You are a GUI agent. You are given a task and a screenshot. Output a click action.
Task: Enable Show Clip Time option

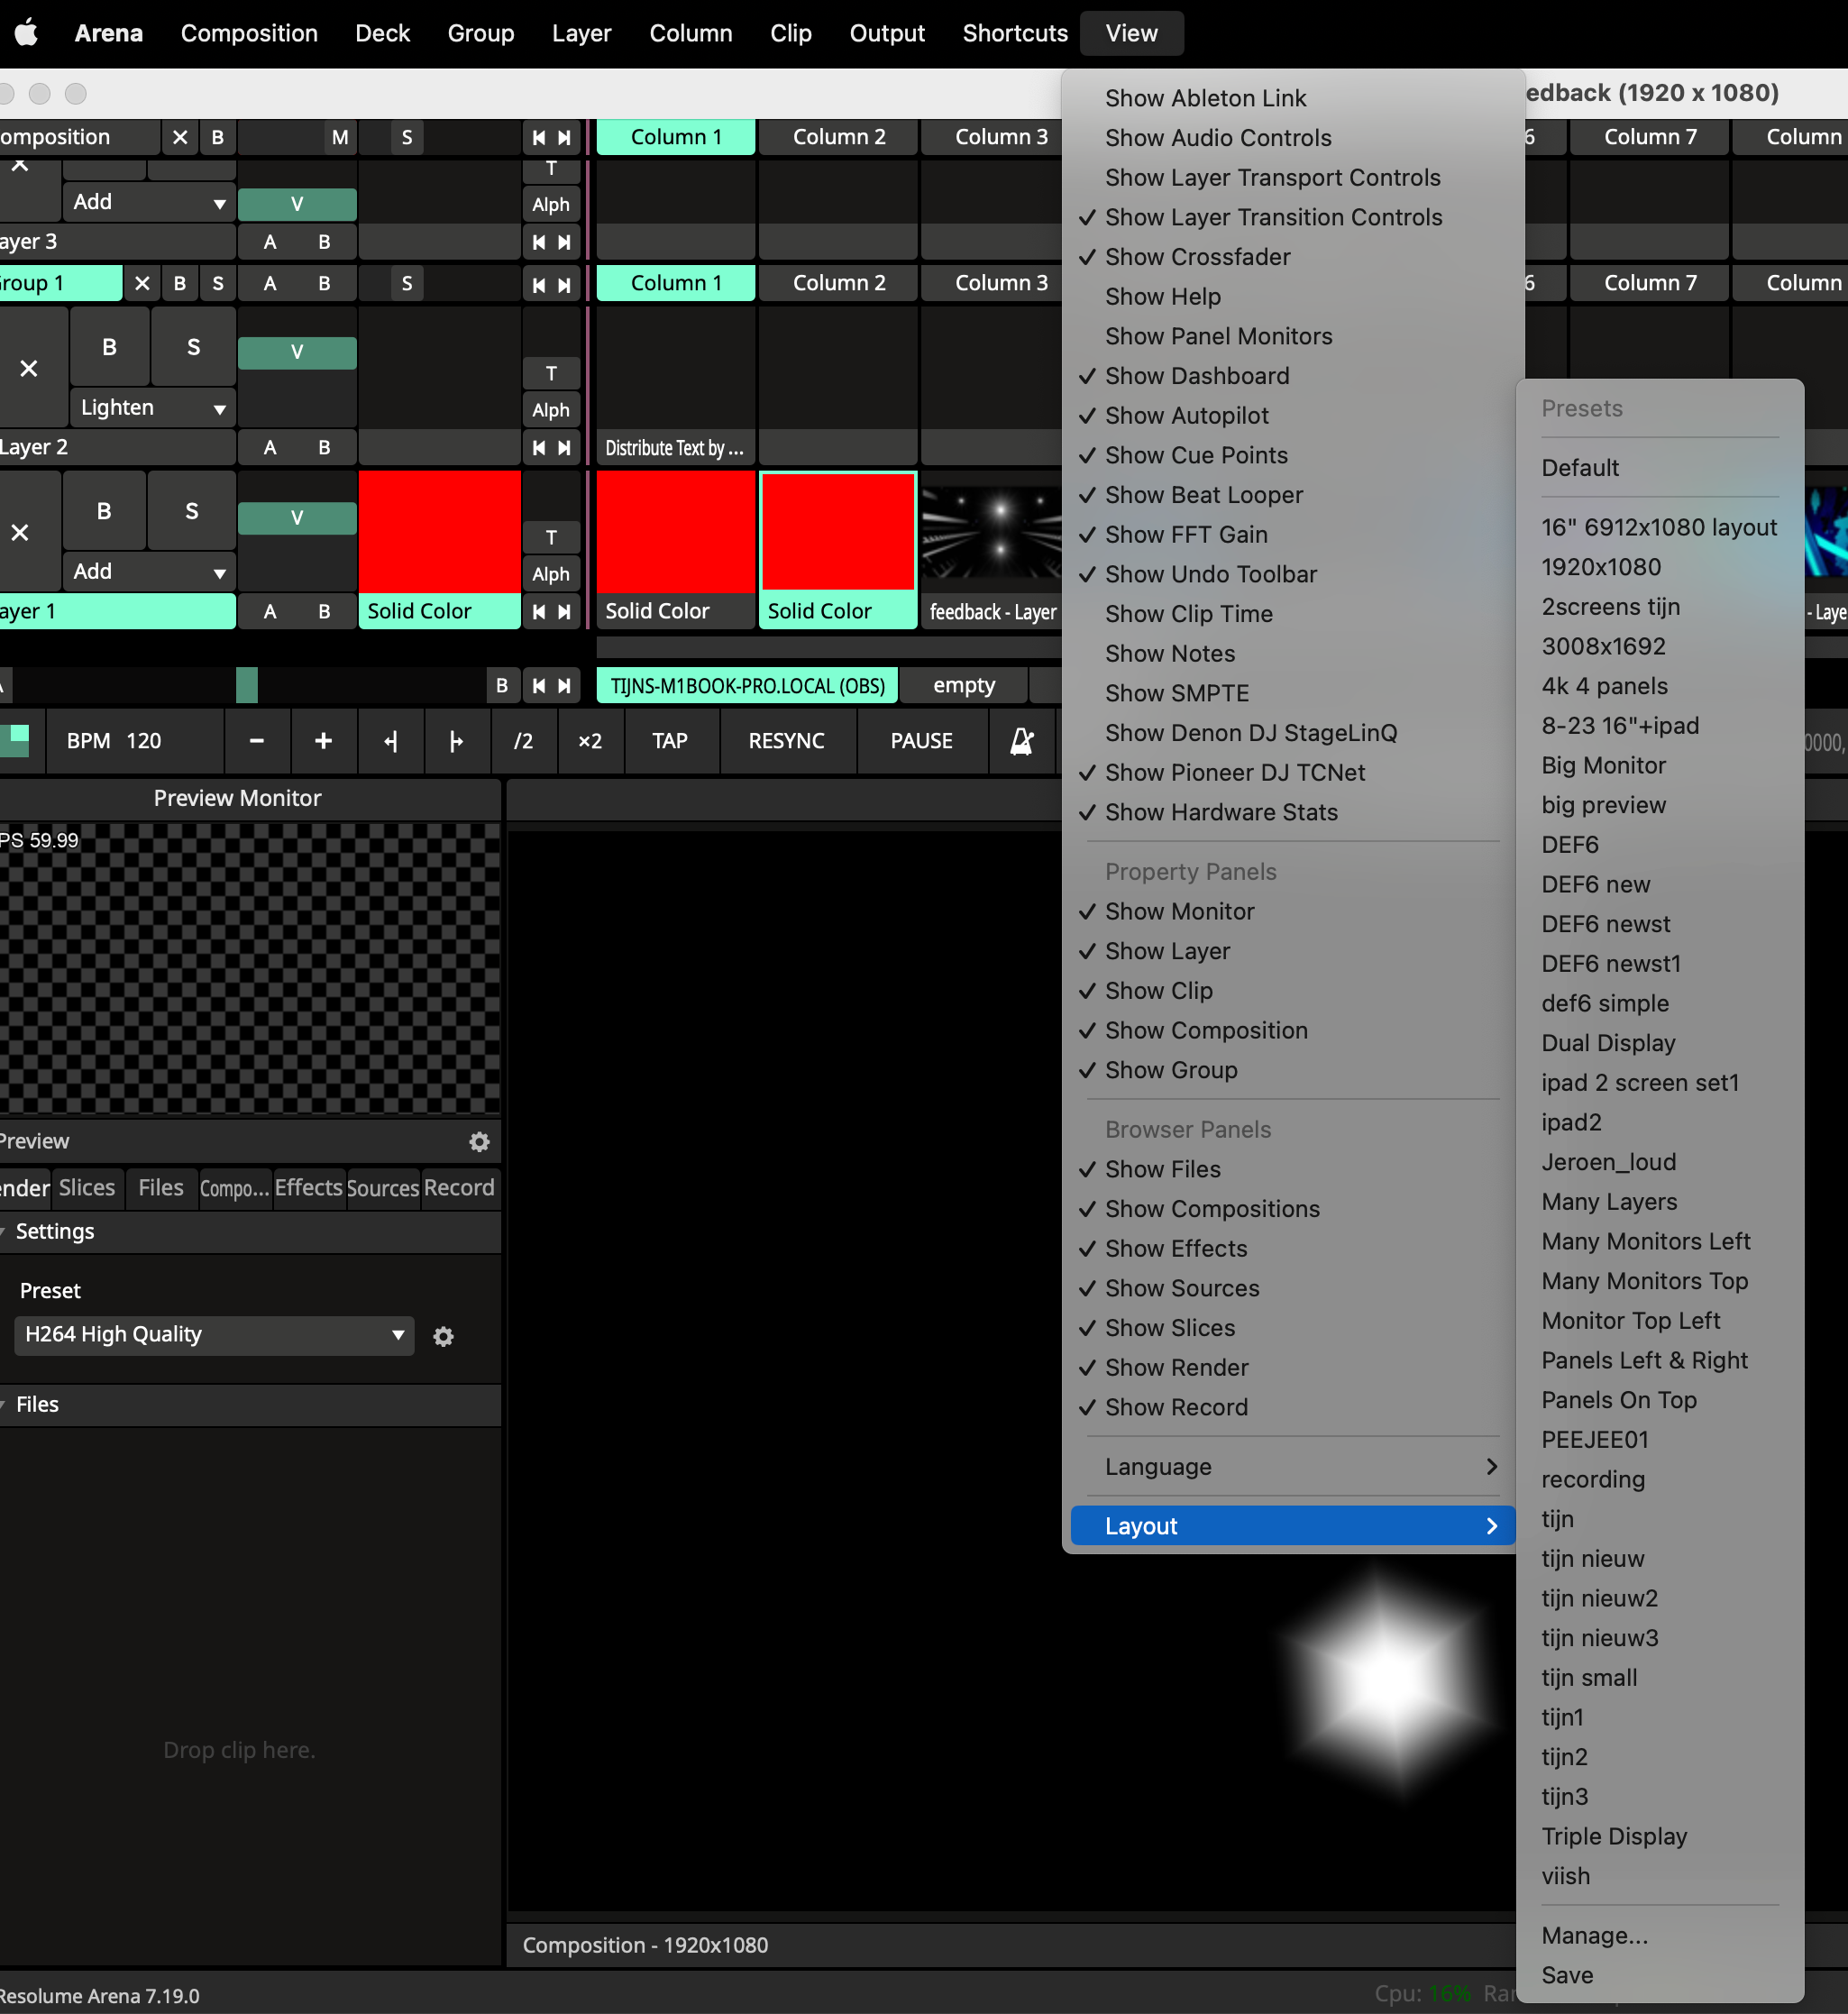[x=1188, y=614]
